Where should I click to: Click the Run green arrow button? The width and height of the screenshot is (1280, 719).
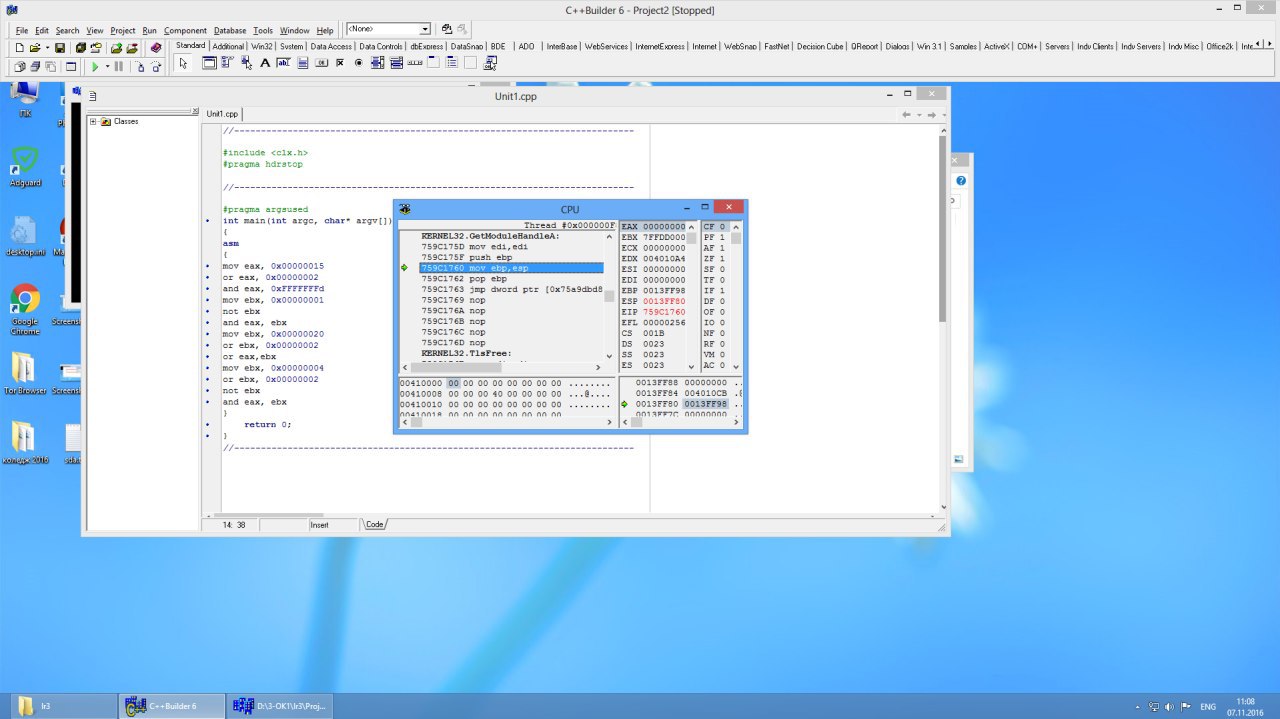point(95,67)
